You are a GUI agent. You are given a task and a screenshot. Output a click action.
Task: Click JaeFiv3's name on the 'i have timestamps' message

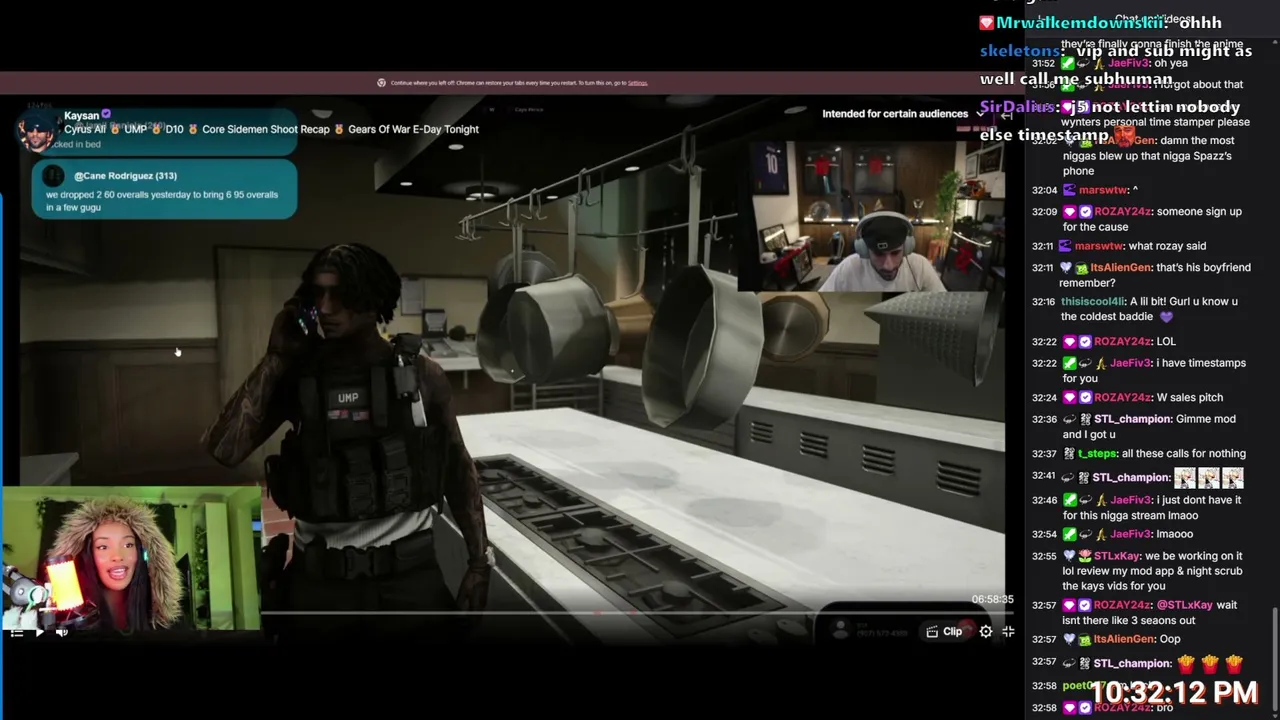click(1130, 364)
